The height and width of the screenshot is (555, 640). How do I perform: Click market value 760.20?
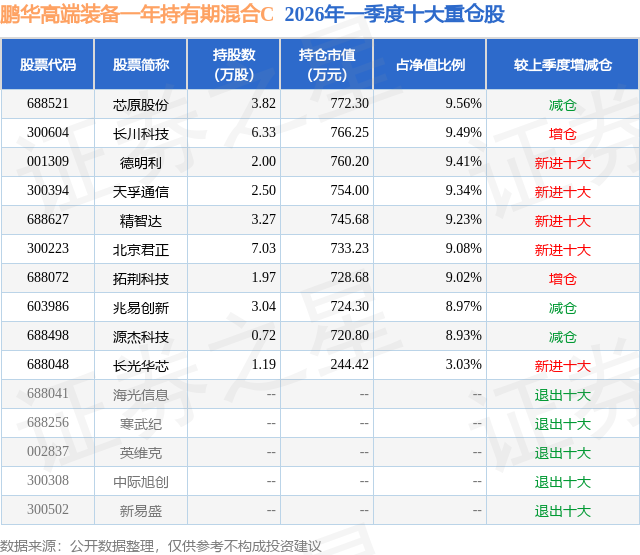[349, 162]
